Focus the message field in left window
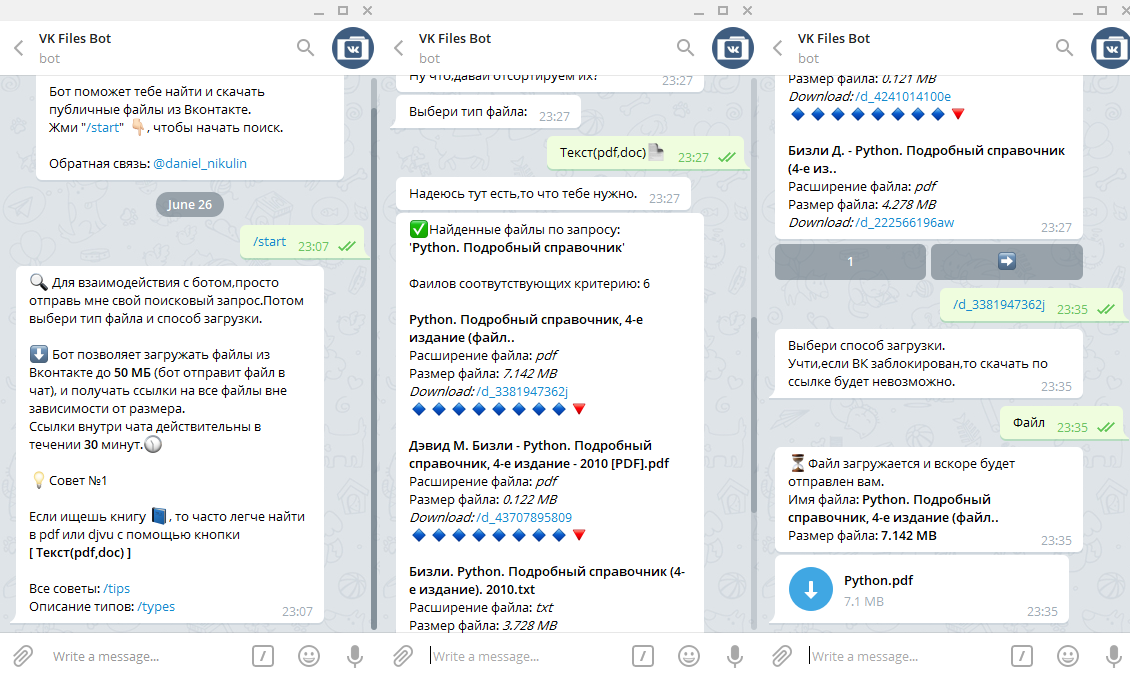Viewport: 1130px width, 678px height. (x=148, y=656)
